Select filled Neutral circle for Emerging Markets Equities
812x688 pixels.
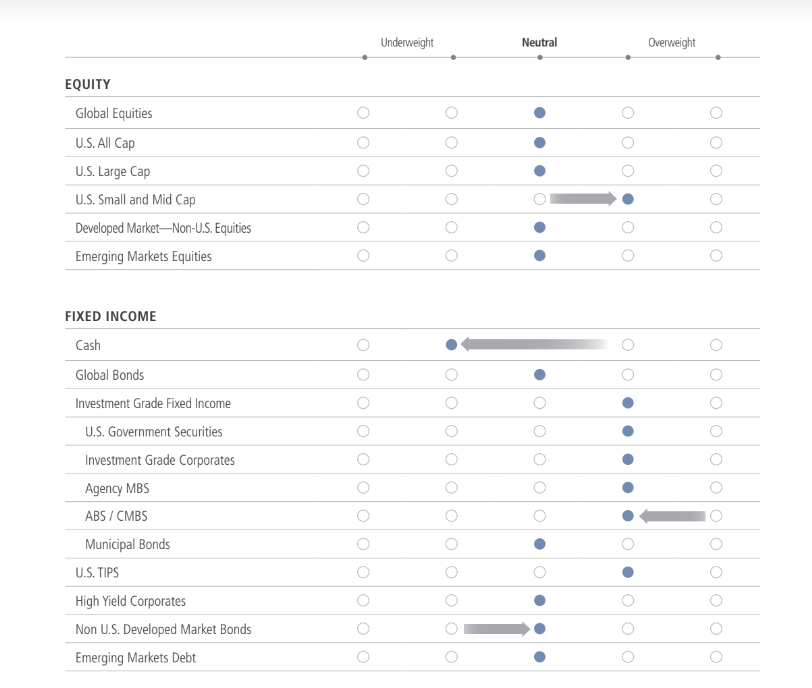(540, 255)
